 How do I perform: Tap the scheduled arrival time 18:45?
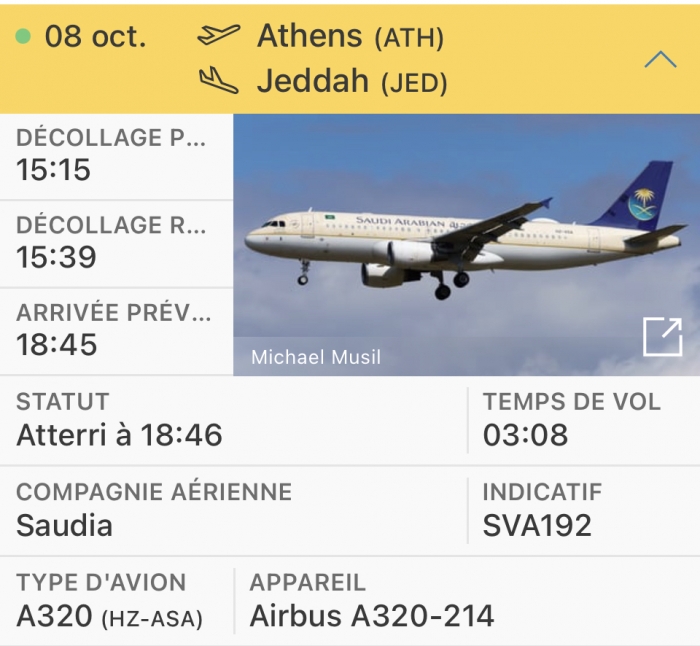57,345
